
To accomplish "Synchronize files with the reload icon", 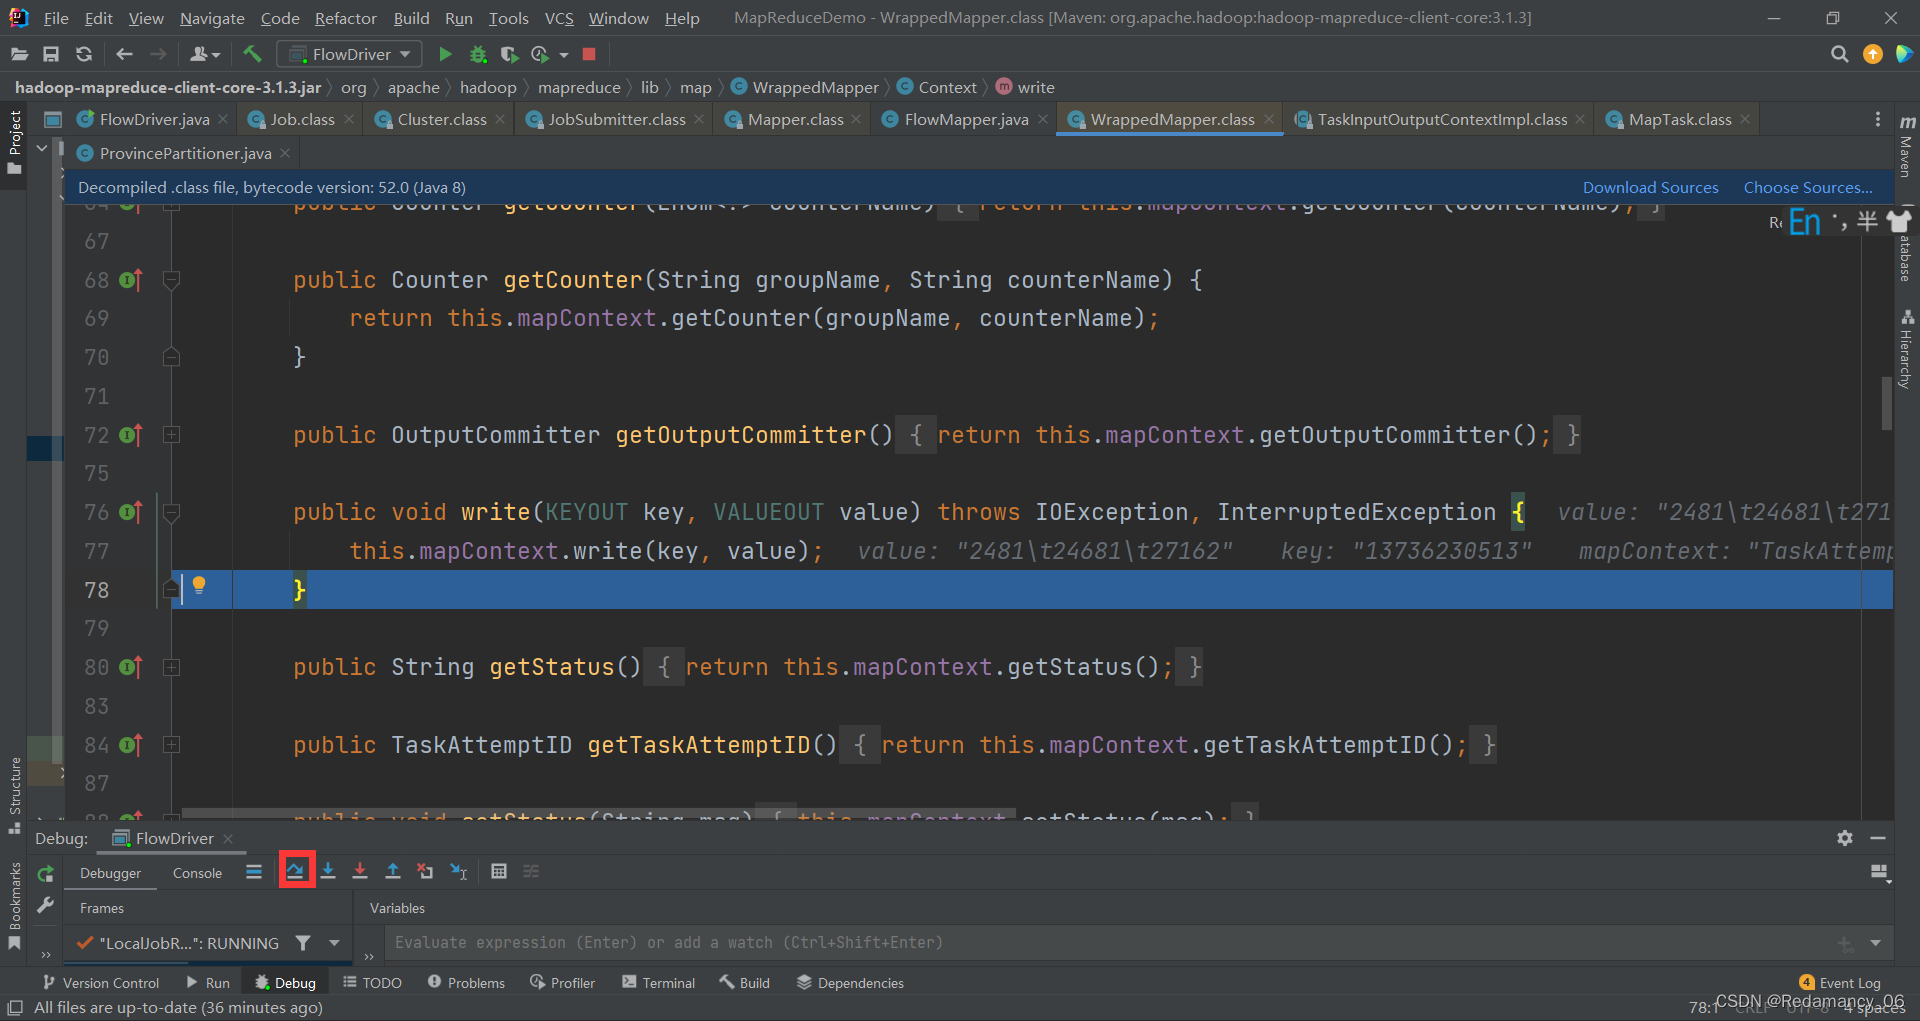I will tap(84, 54).
